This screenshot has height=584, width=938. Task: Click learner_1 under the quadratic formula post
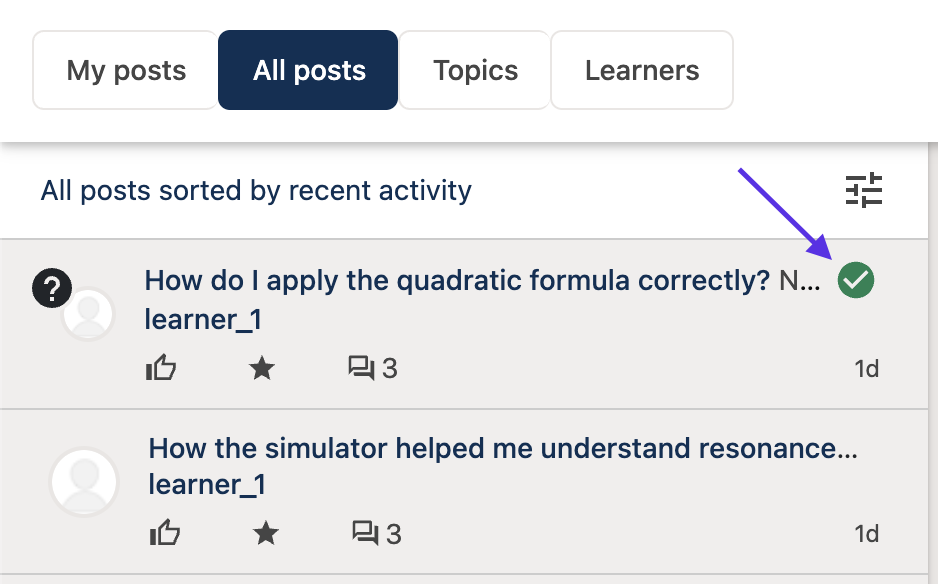pyautogui.click(x=203, y=320)
